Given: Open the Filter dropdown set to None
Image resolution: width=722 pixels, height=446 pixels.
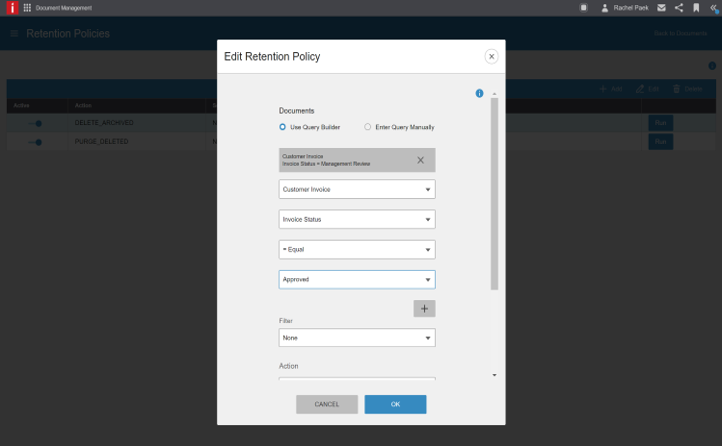Looking at the screenshot, I should pos(356,338).
